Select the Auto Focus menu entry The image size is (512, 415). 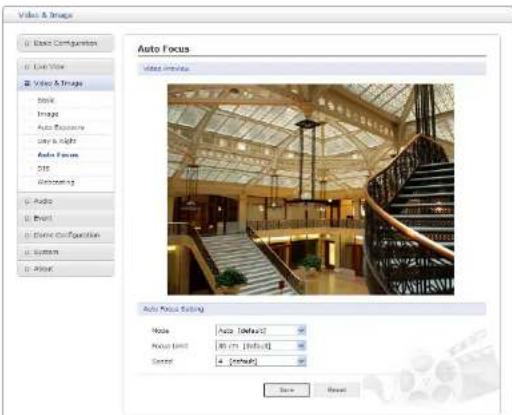pos(58,155)
